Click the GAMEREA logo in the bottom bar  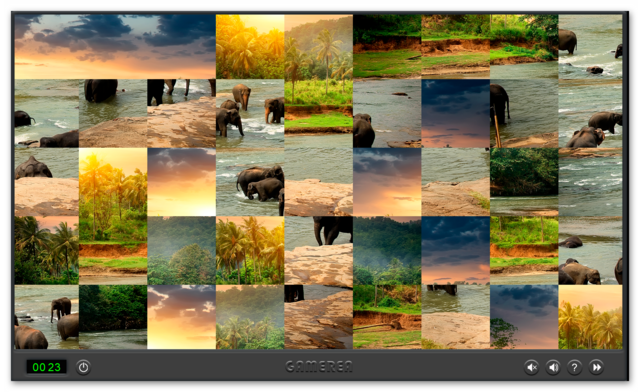click(319, 366)
